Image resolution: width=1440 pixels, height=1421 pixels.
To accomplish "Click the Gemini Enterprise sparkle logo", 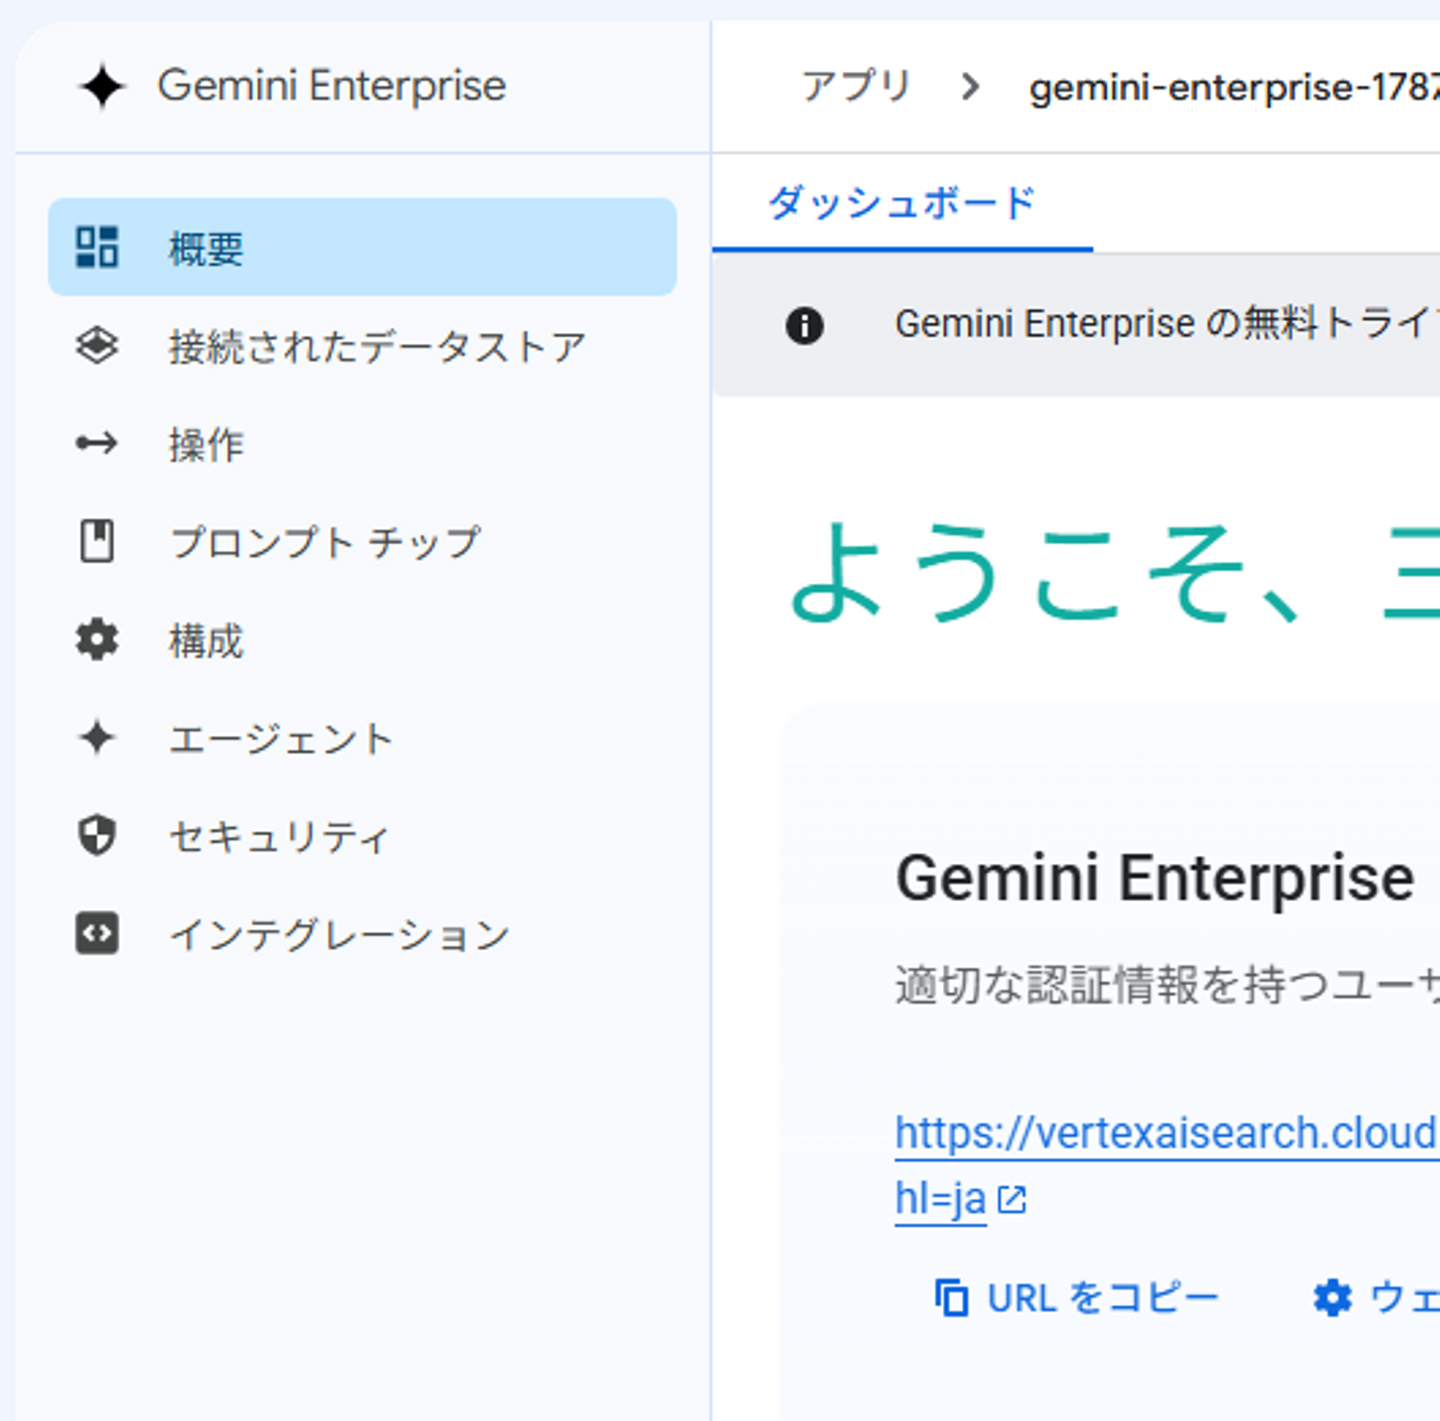I will coord(102,87).
